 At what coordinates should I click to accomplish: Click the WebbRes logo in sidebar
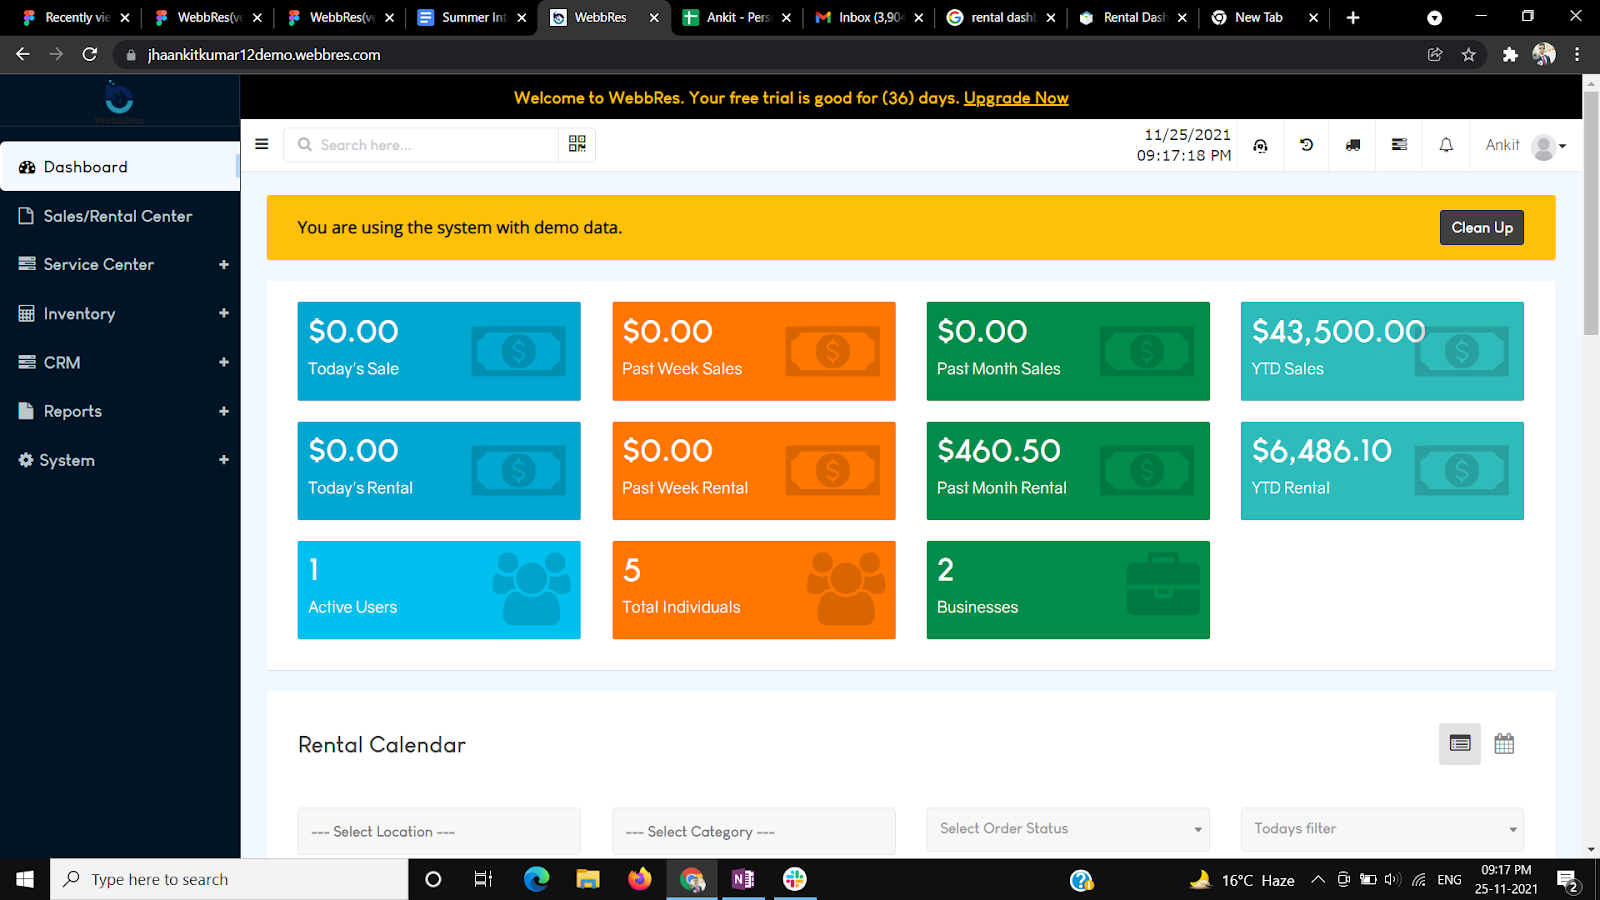(119, 101)
